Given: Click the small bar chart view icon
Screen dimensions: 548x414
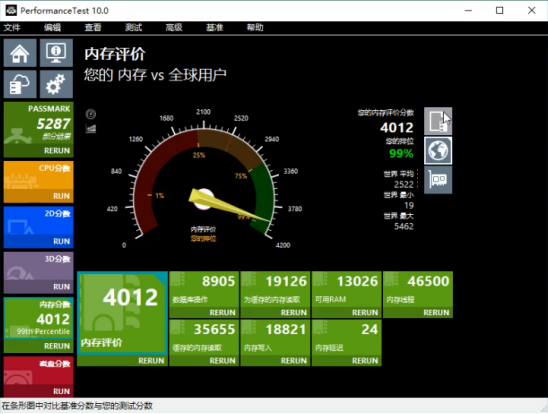Looking at the screenshot, I should [x=91, y=128].
